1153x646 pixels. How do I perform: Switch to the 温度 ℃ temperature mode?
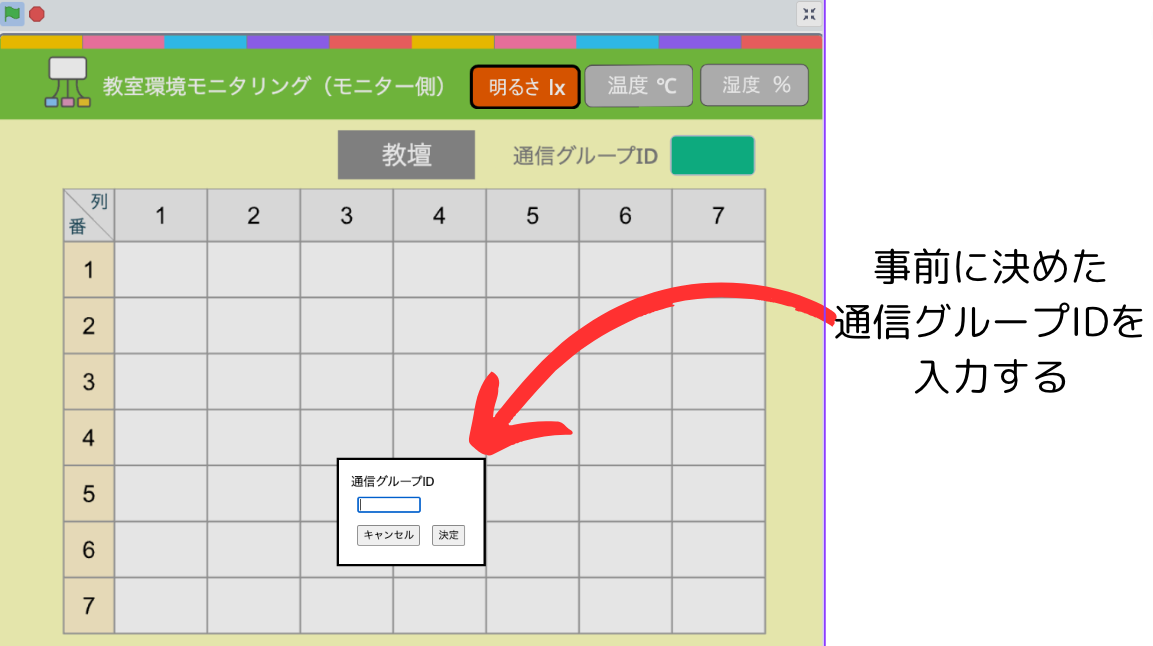641,86
